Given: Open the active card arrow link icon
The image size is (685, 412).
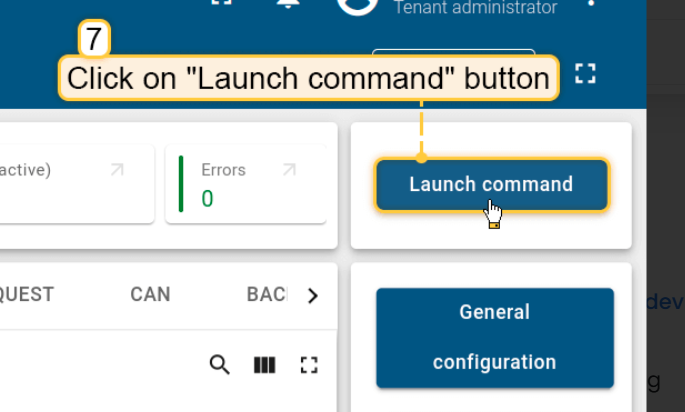Looking at the screenshot, I should click(x=117, y=170).
